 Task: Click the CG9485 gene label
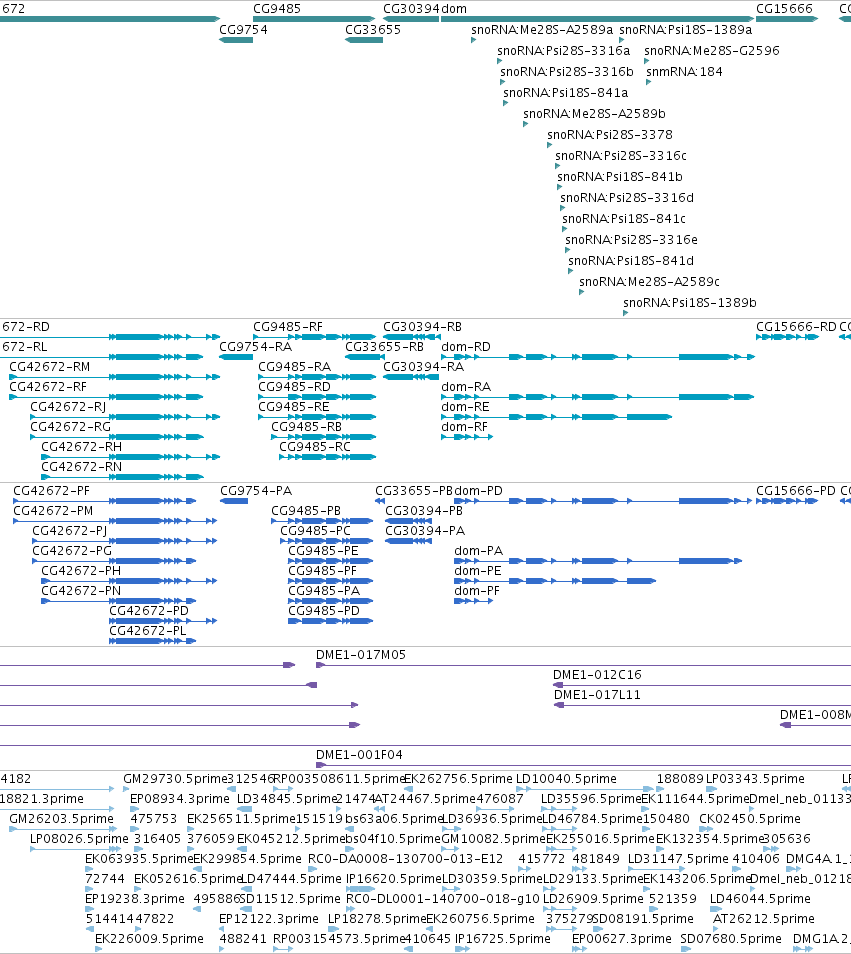pos(277,9)
